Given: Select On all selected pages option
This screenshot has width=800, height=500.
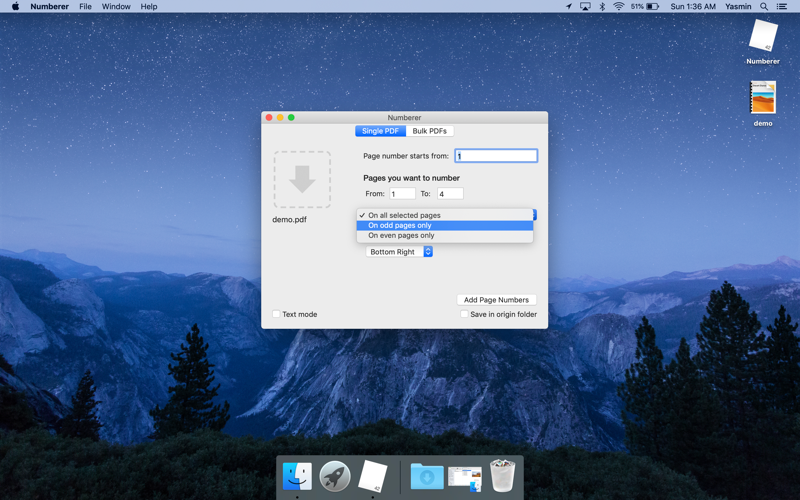Looking at the screenshot, I should (x=404, y=215).
